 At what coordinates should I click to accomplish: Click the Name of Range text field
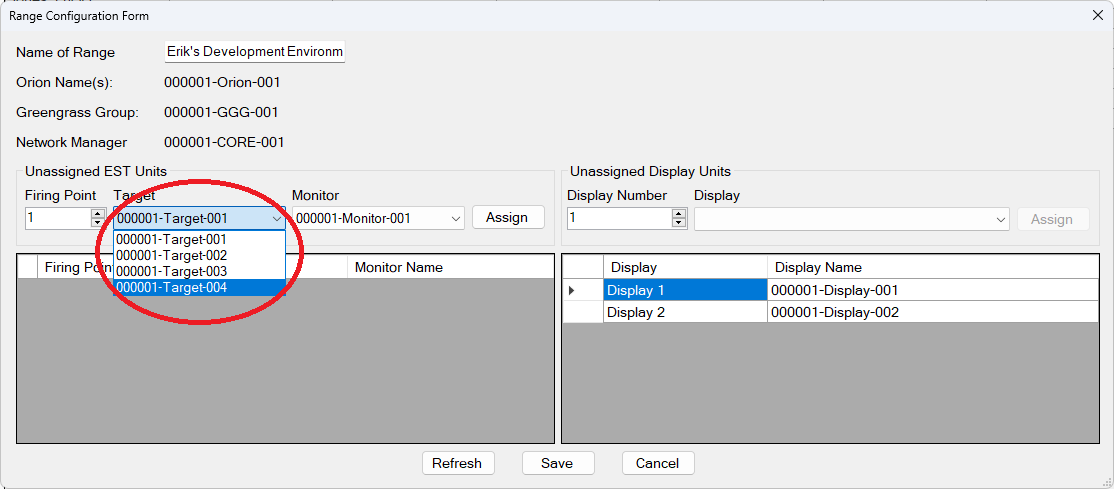point(254,52)
